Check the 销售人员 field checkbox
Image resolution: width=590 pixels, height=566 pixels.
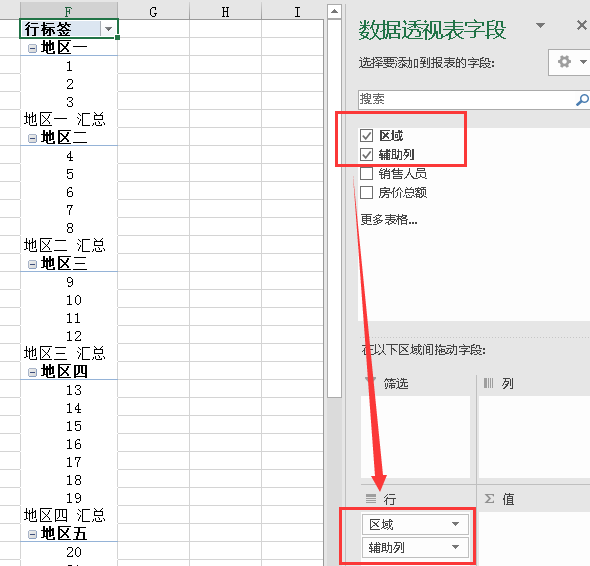point(366,173)
